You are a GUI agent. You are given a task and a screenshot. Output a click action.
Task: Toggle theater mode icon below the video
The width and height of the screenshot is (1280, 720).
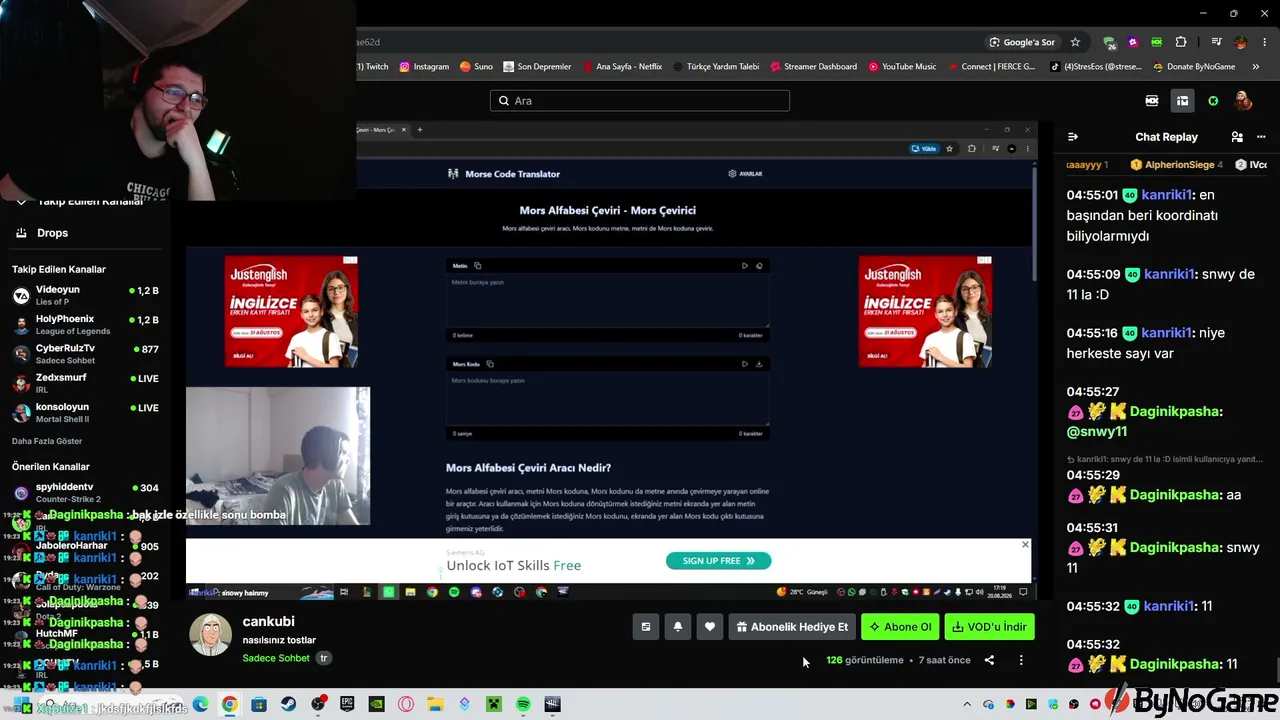(x=646, y=627)
